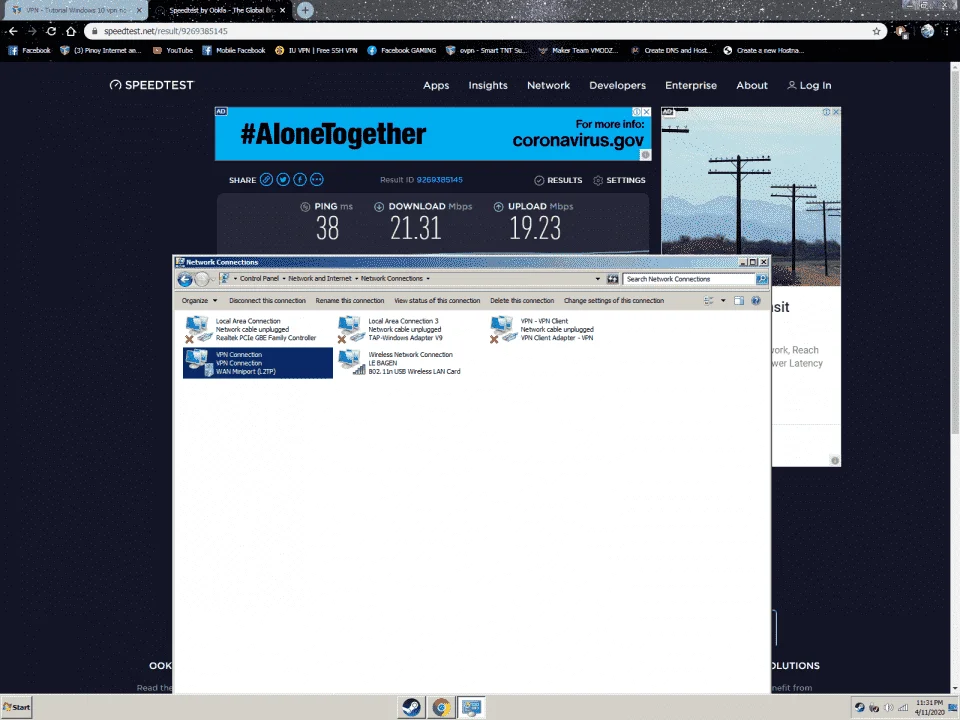Screen dimensions: 960x720
Task: Click the Network and Internet breadcrumb
Action: pyautogui.click(x=320, y=279)
